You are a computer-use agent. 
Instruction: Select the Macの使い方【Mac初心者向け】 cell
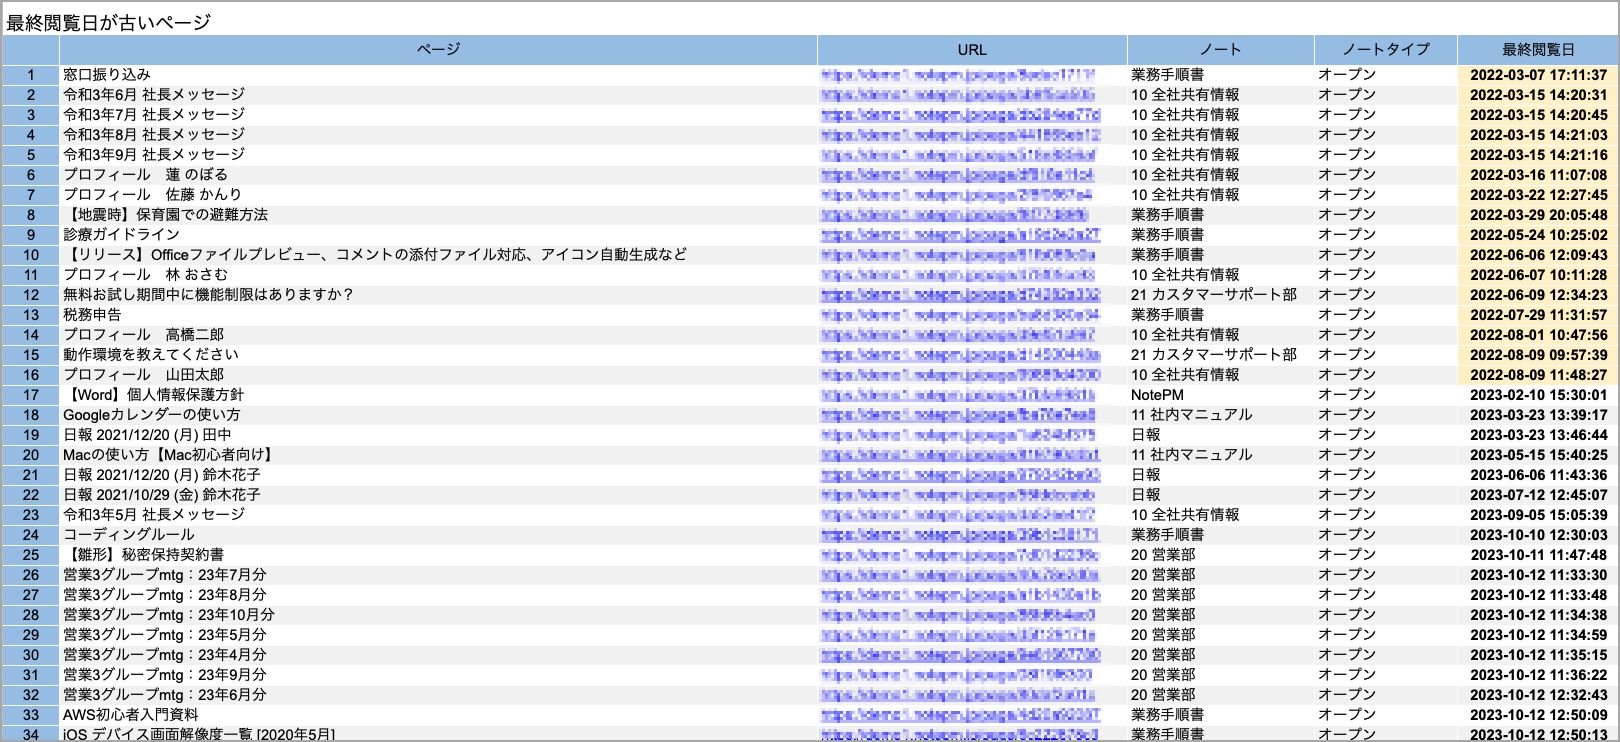169,455
